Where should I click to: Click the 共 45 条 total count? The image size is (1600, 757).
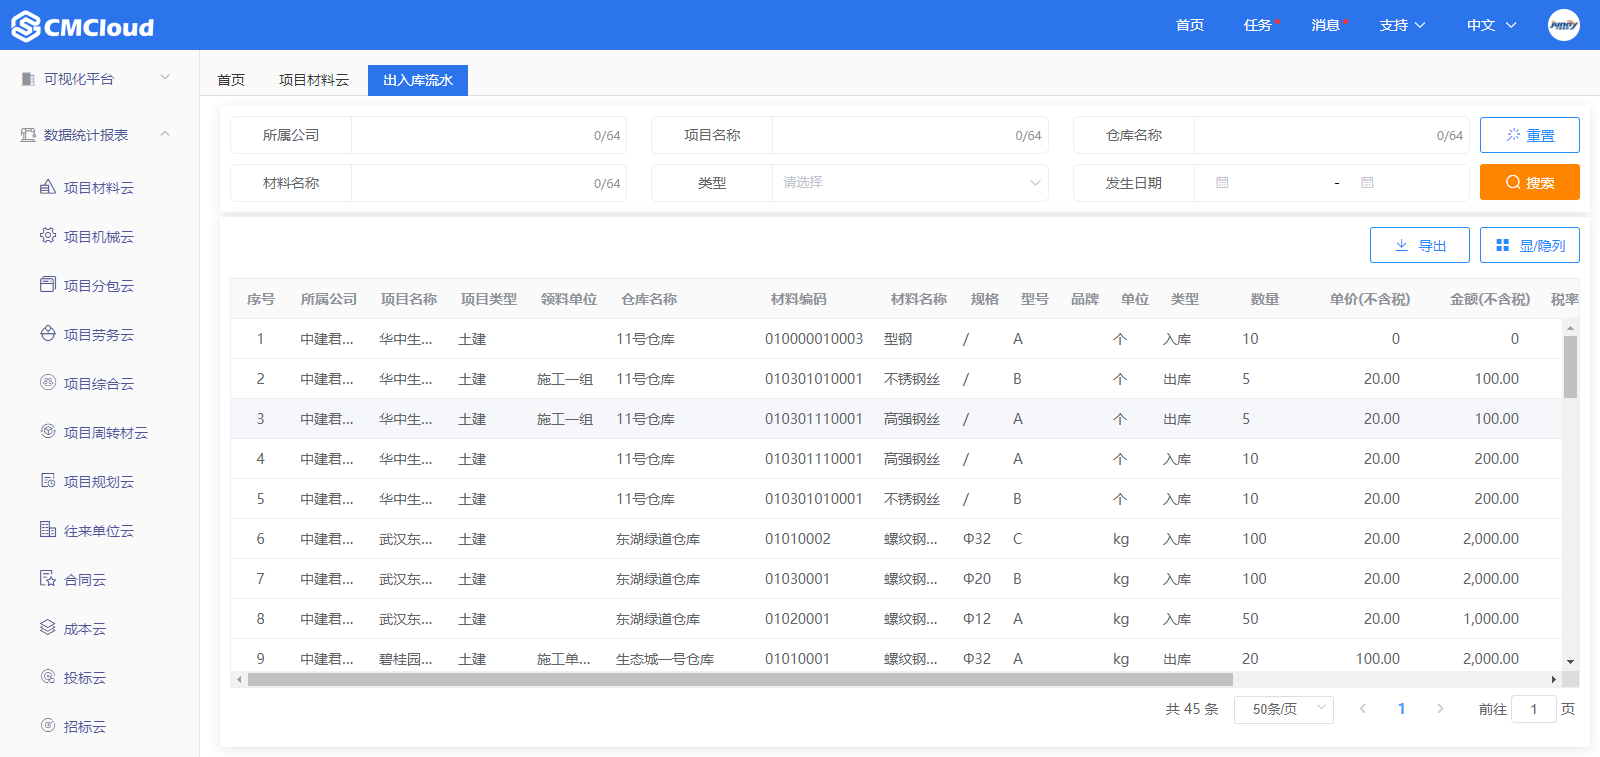pos(1192,709)
